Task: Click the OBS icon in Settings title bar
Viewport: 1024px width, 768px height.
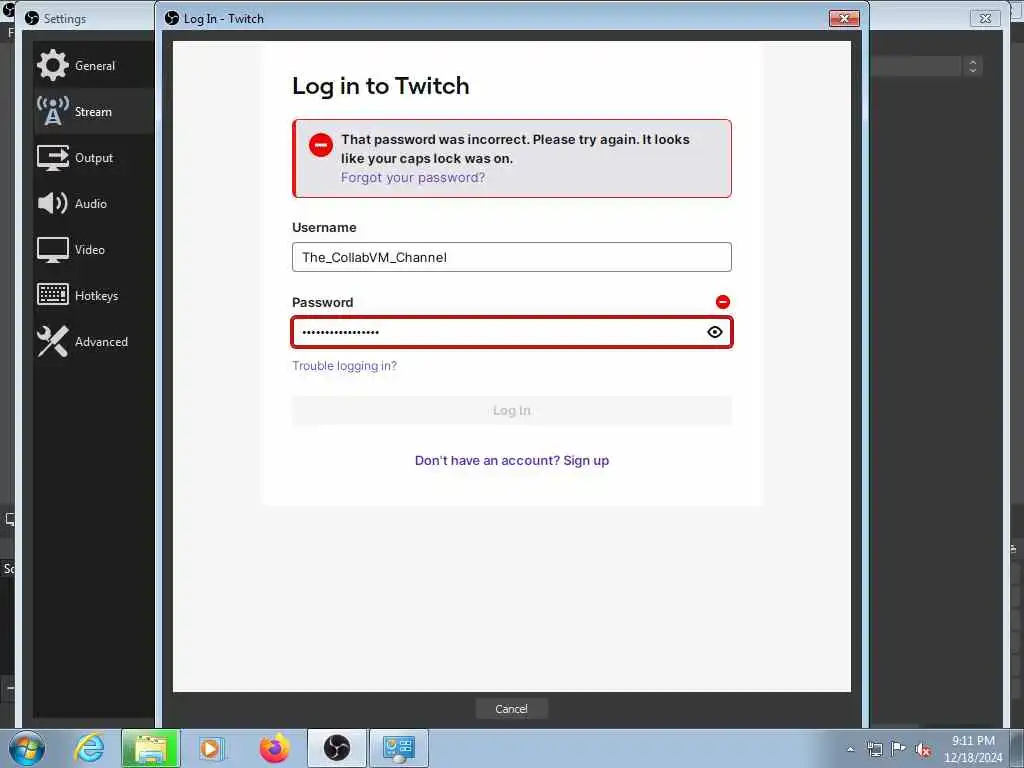Action: click(31, 18)
